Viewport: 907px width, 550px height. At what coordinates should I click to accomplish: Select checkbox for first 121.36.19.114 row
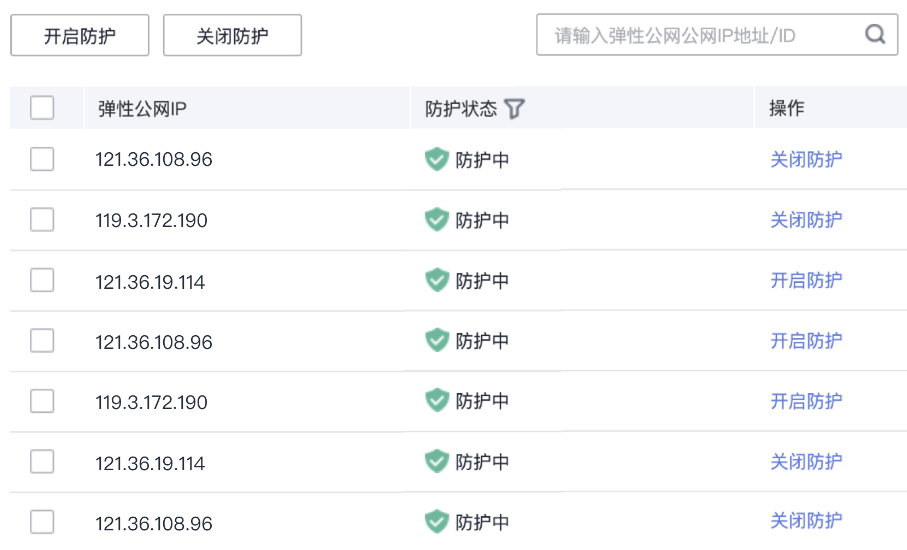tap(42, 280)
